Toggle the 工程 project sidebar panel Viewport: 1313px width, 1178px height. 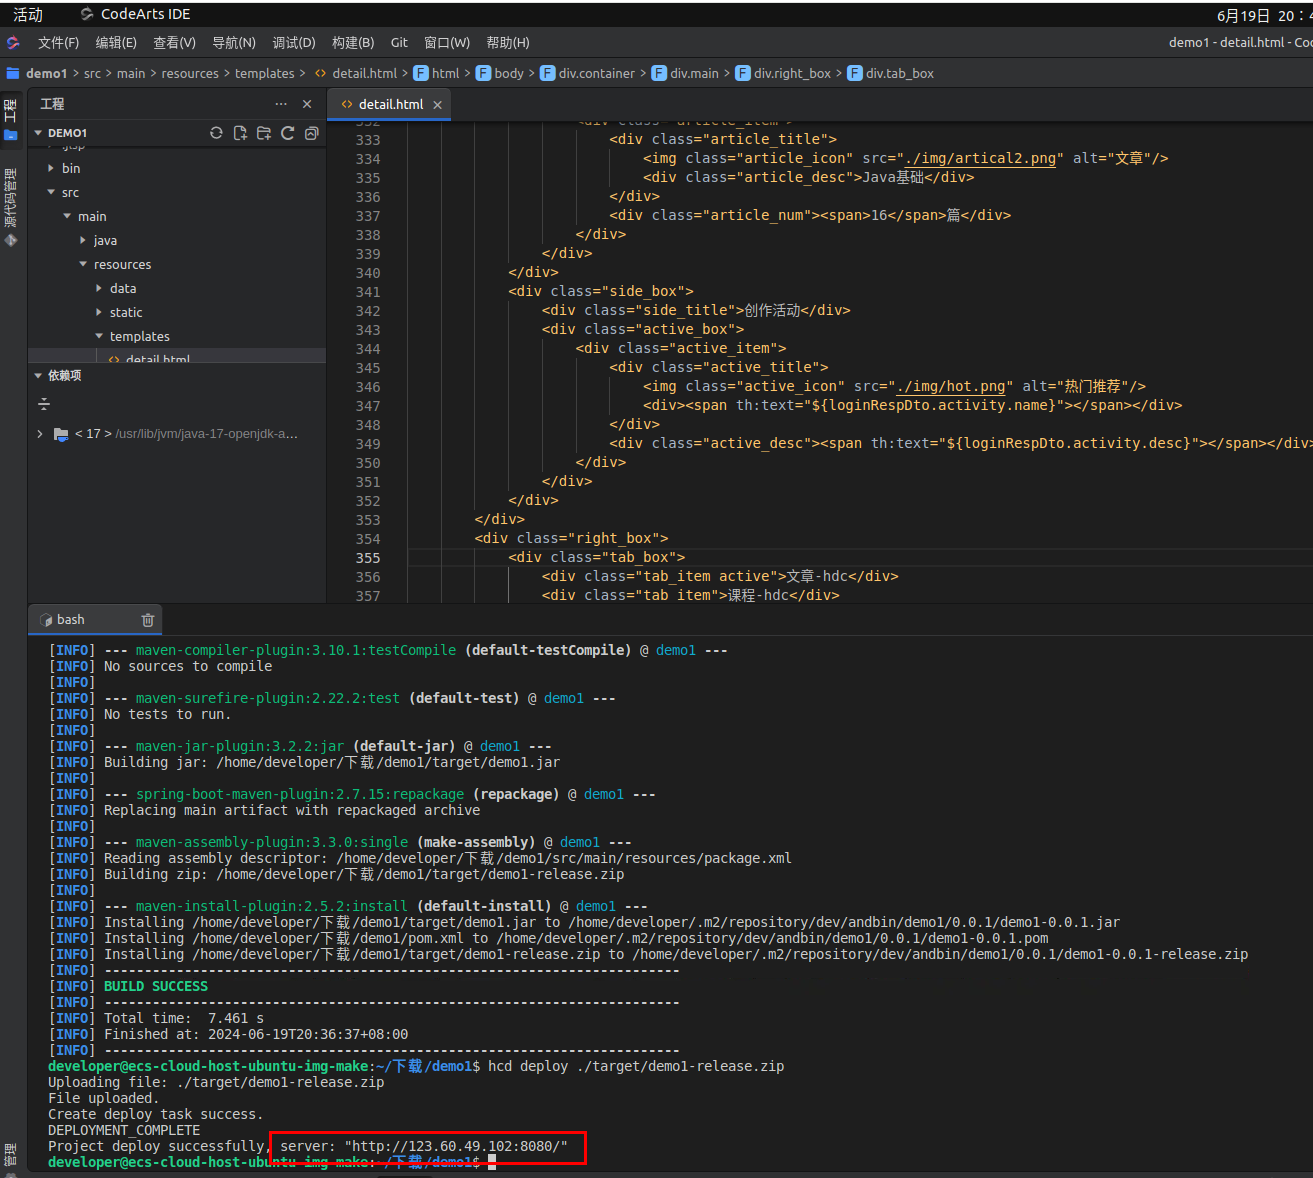pos(11,118)
